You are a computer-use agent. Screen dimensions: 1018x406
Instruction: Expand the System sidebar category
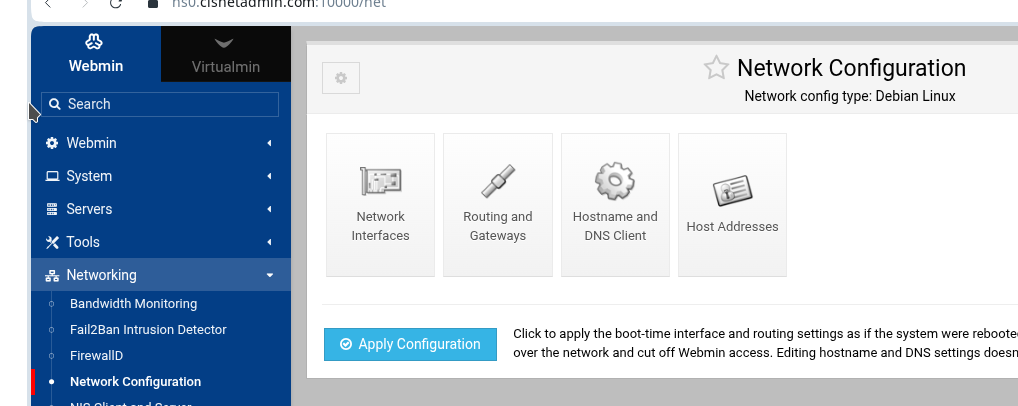pos(161,176)
